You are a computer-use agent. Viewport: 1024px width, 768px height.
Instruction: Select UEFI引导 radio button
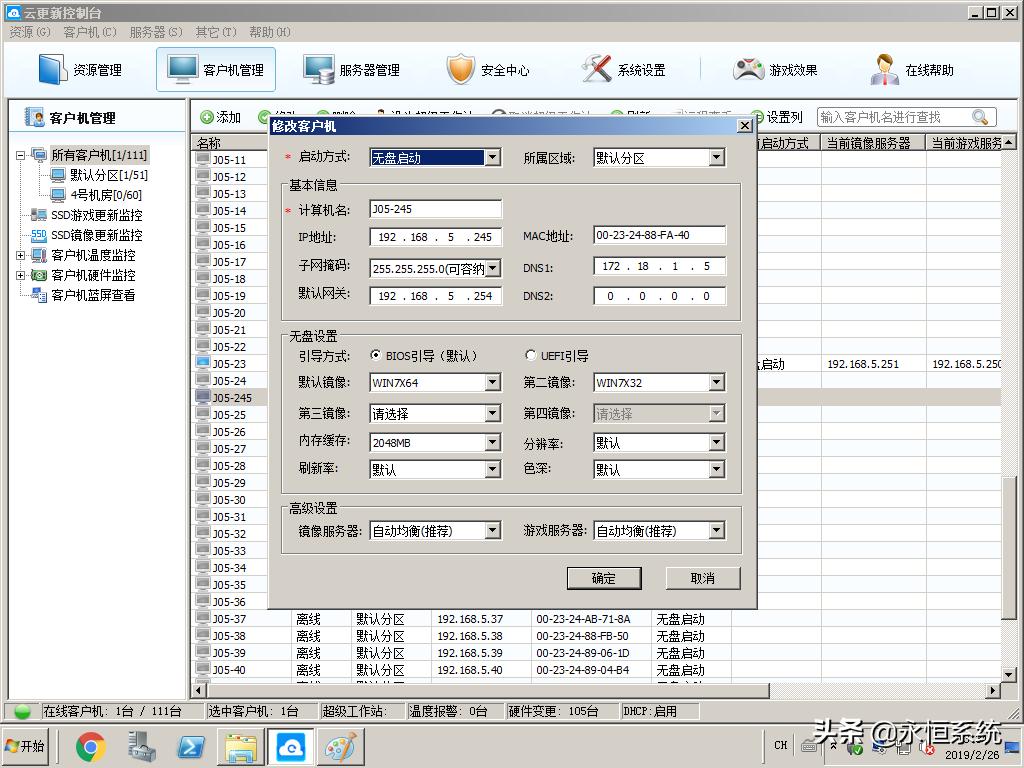point(531,356)
